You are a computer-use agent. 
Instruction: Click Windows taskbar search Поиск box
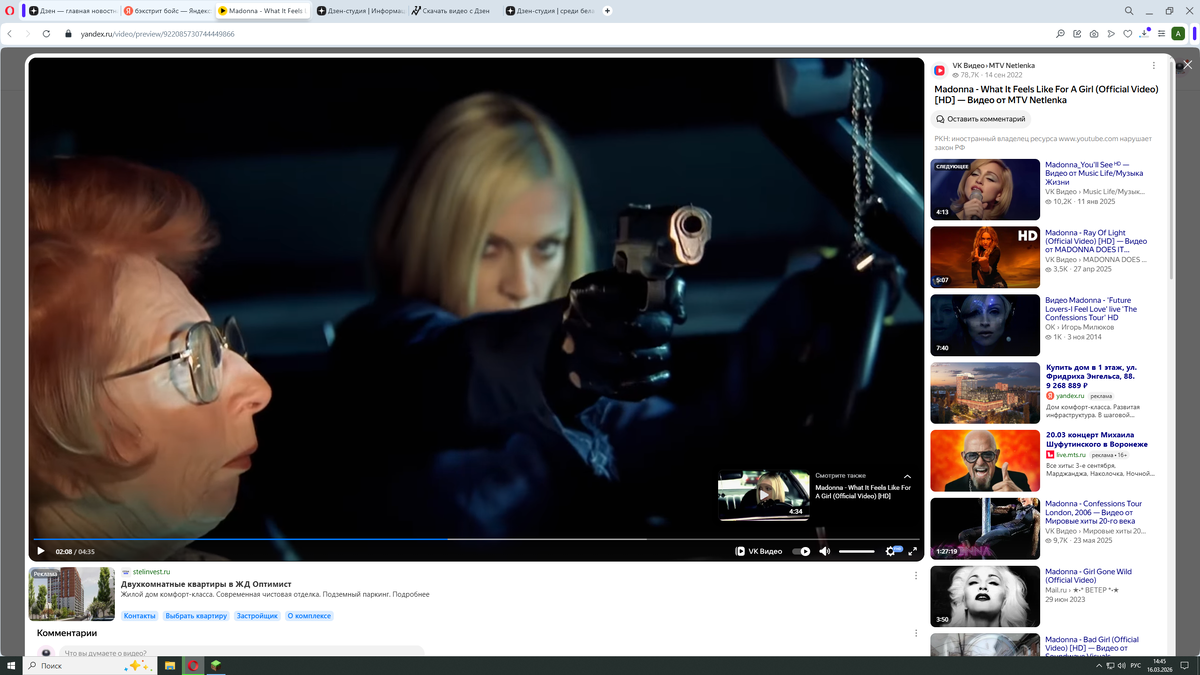click(90, 665)
